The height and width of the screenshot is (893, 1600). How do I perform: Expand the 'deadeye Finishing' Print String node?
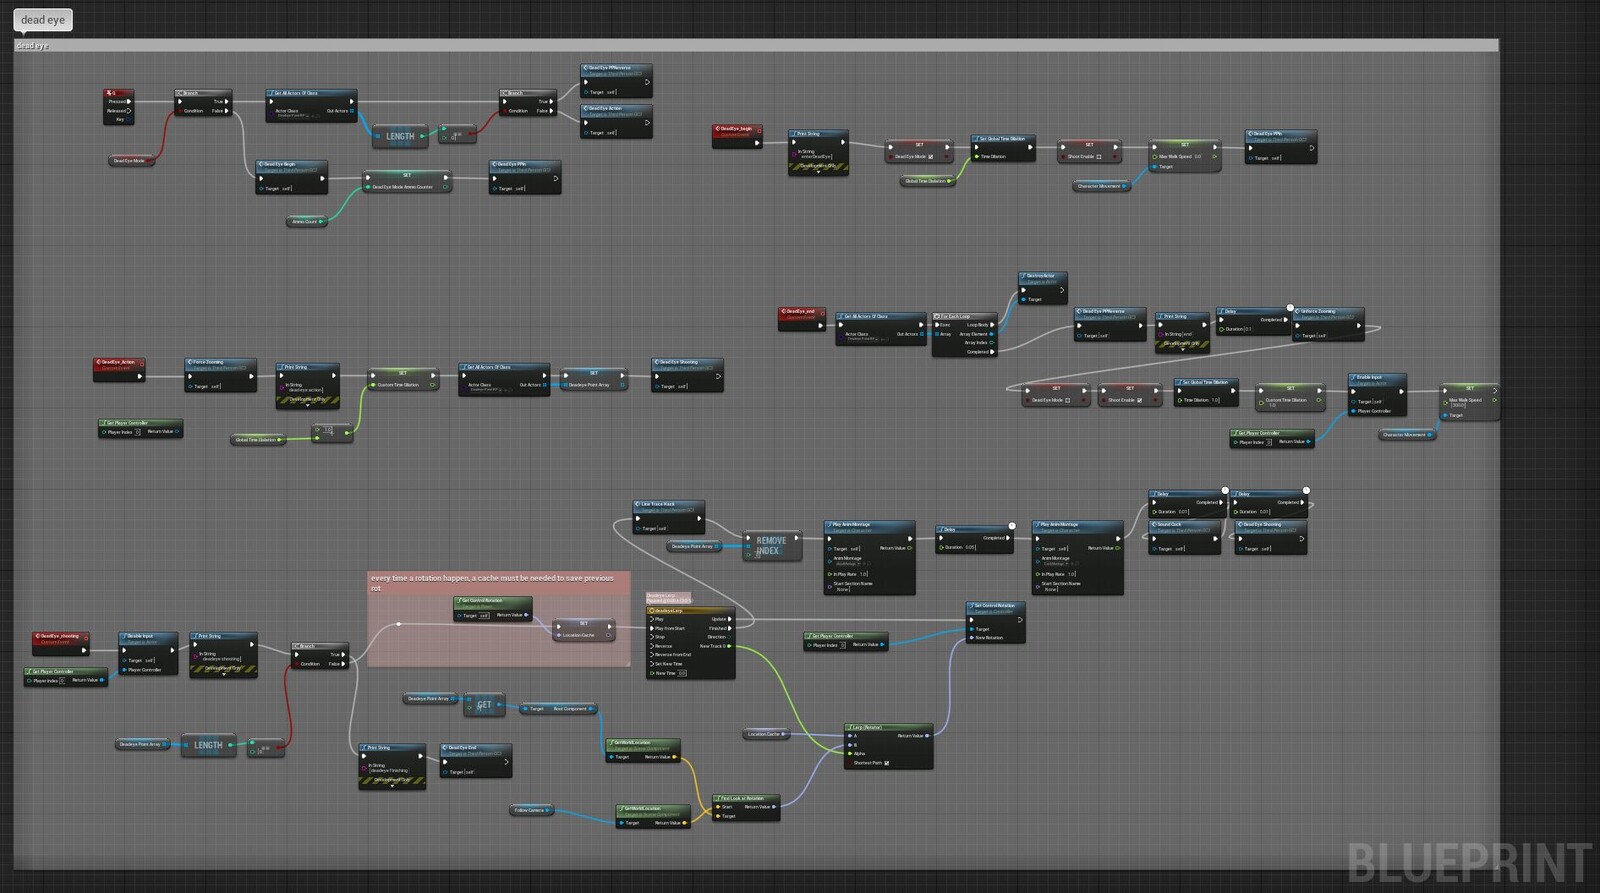[x=392, y=786]
